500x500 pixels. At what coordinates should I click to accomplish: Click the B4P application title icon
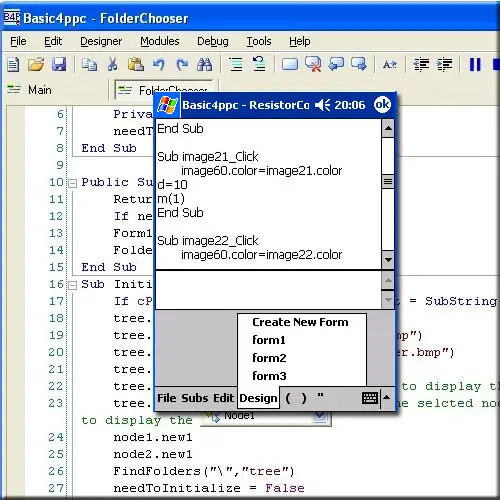tap(12, 18)
